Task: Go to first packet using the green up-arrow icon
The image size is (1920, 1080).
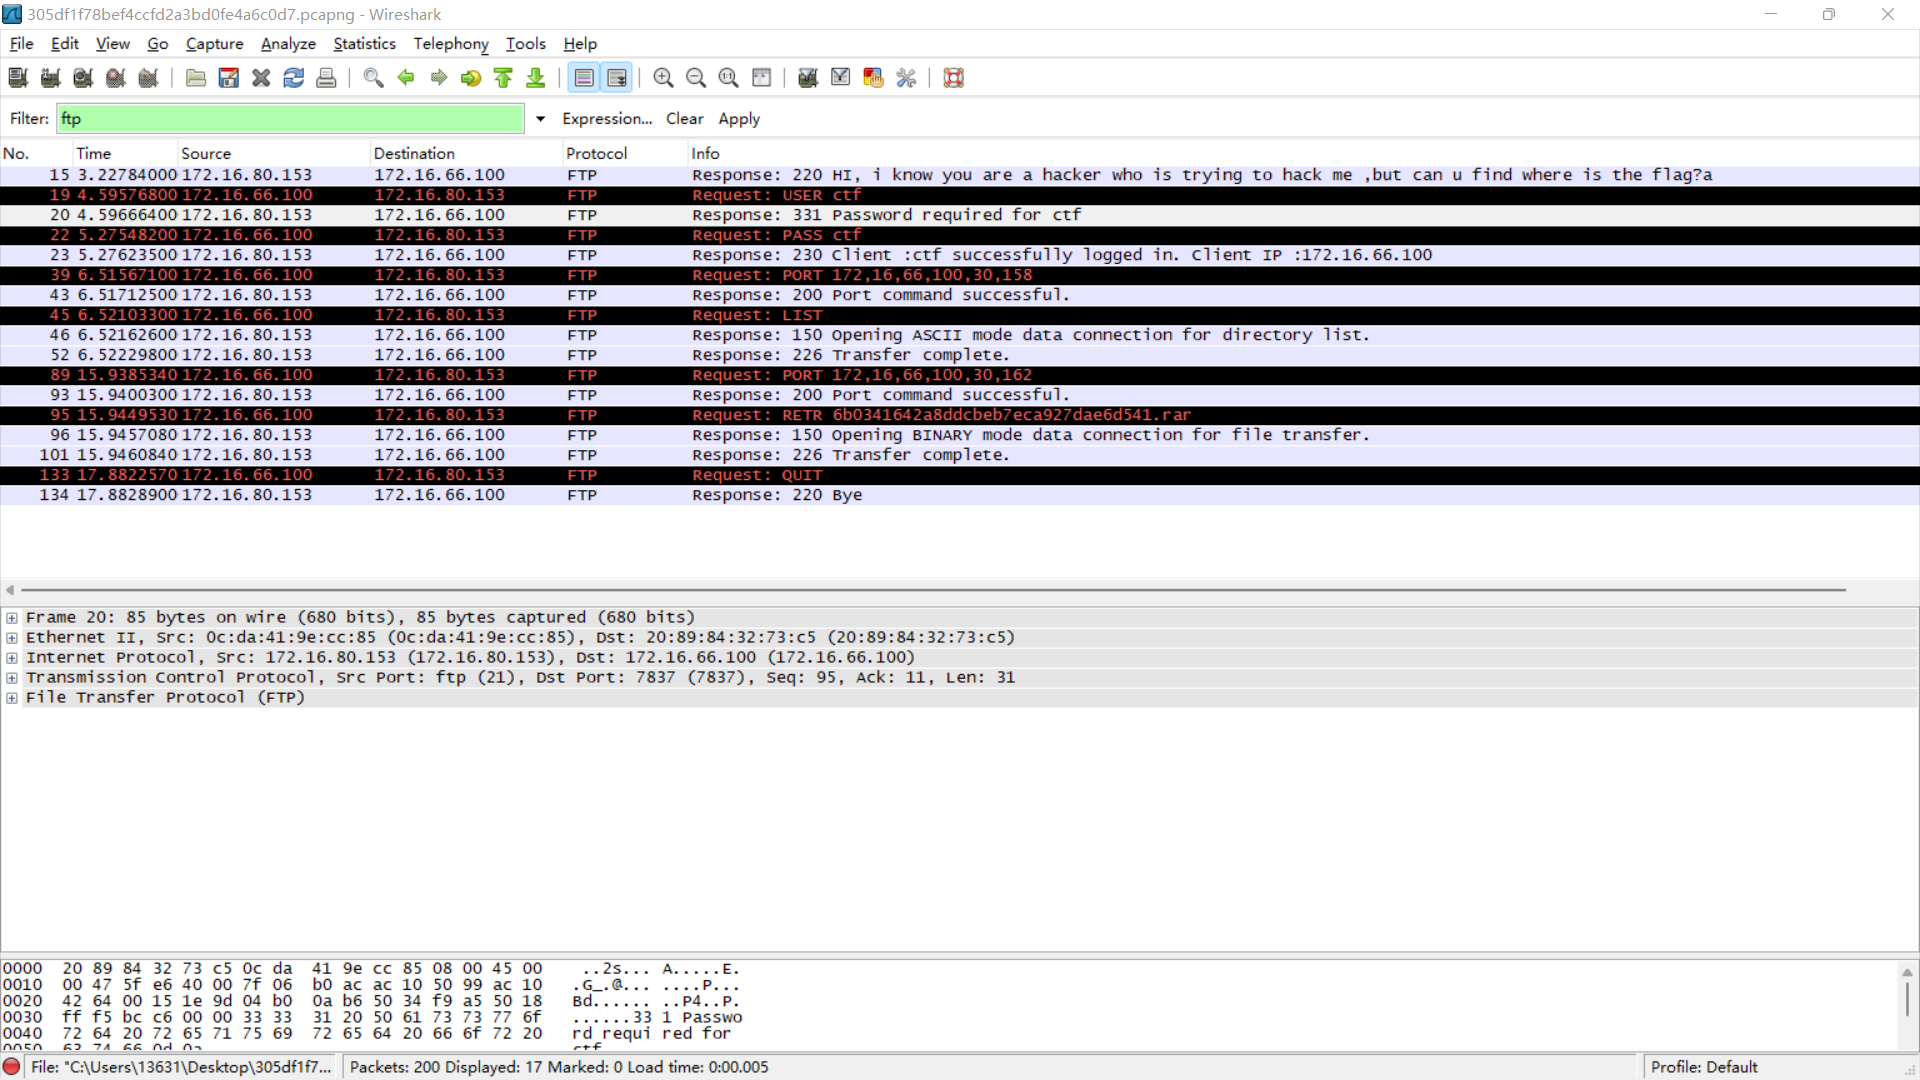Action: [x=503, y=78]
